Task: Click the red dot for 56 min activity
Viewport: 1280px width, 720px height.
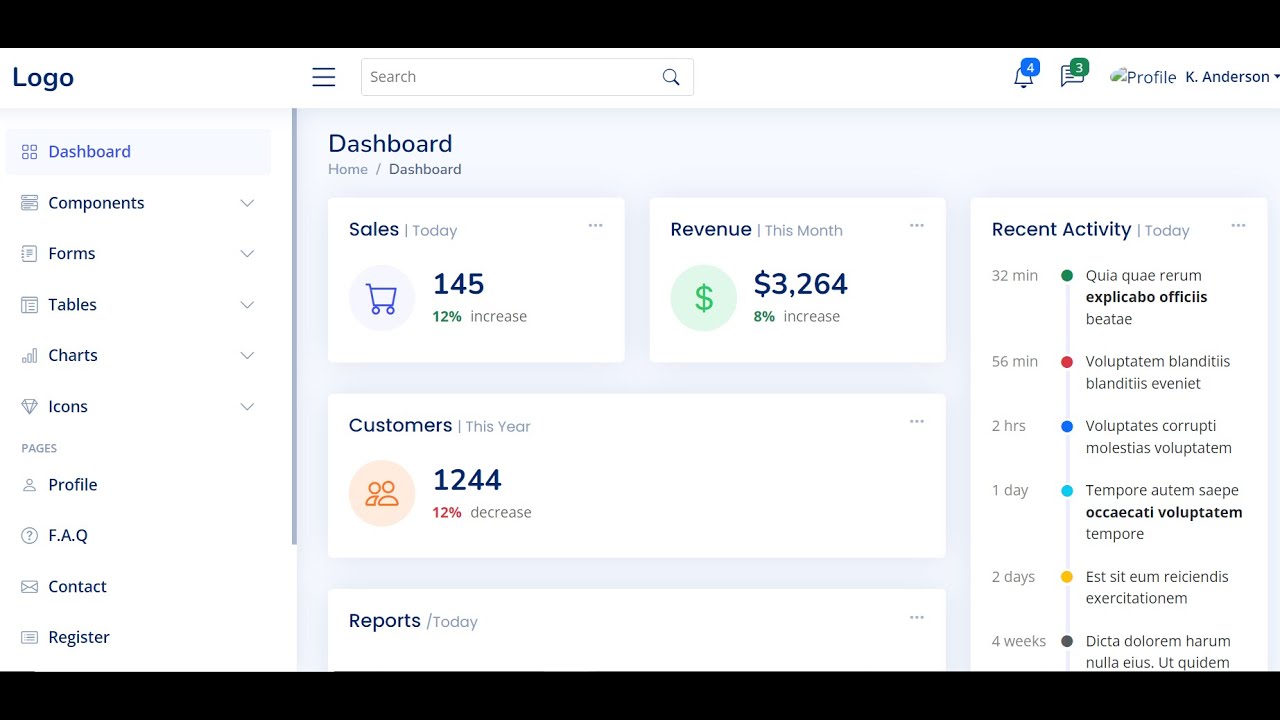Action: pyautogui.click(x=1067, y=362)
